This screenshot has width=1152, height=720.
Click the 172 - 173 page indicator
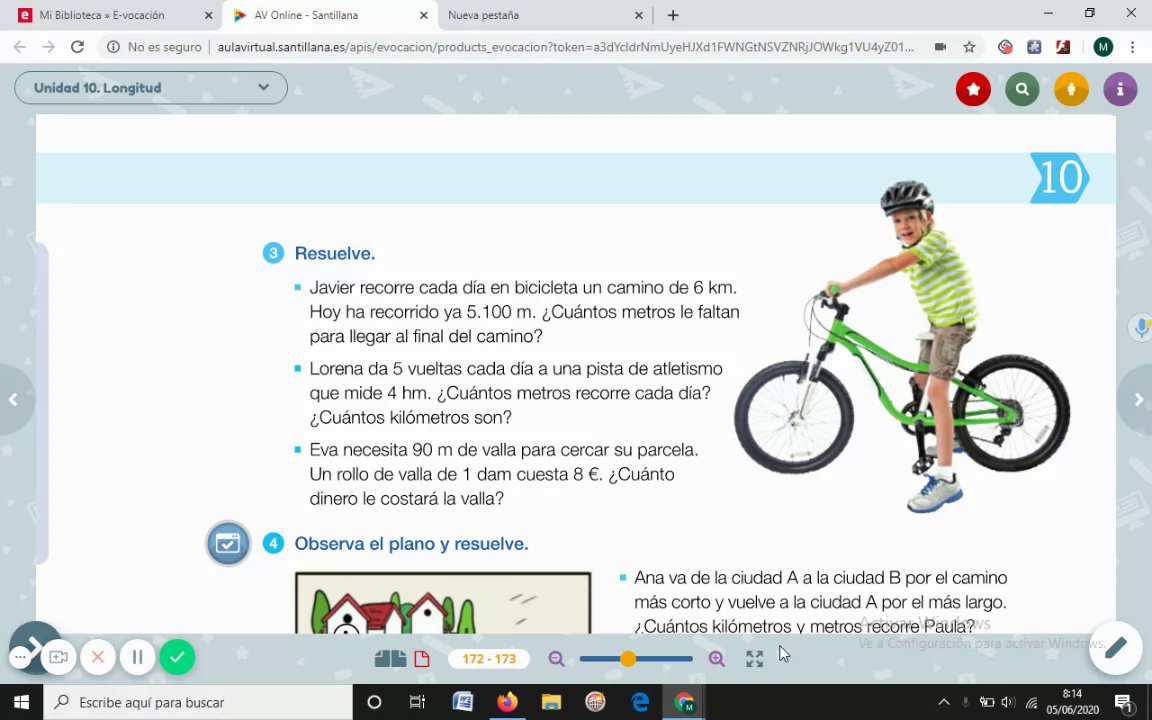pyautogui.click(x=489, y=658)
